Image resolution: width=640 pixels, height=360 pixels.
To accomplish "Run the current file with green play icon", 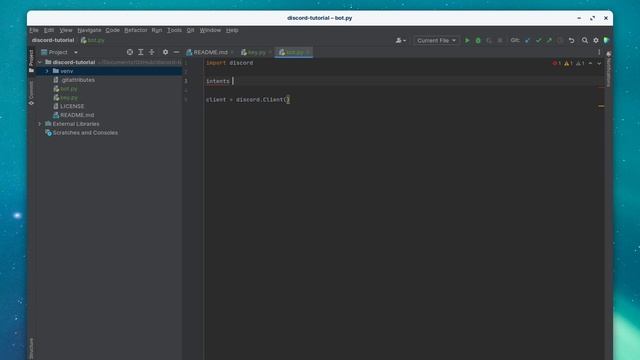I will 467,40.
